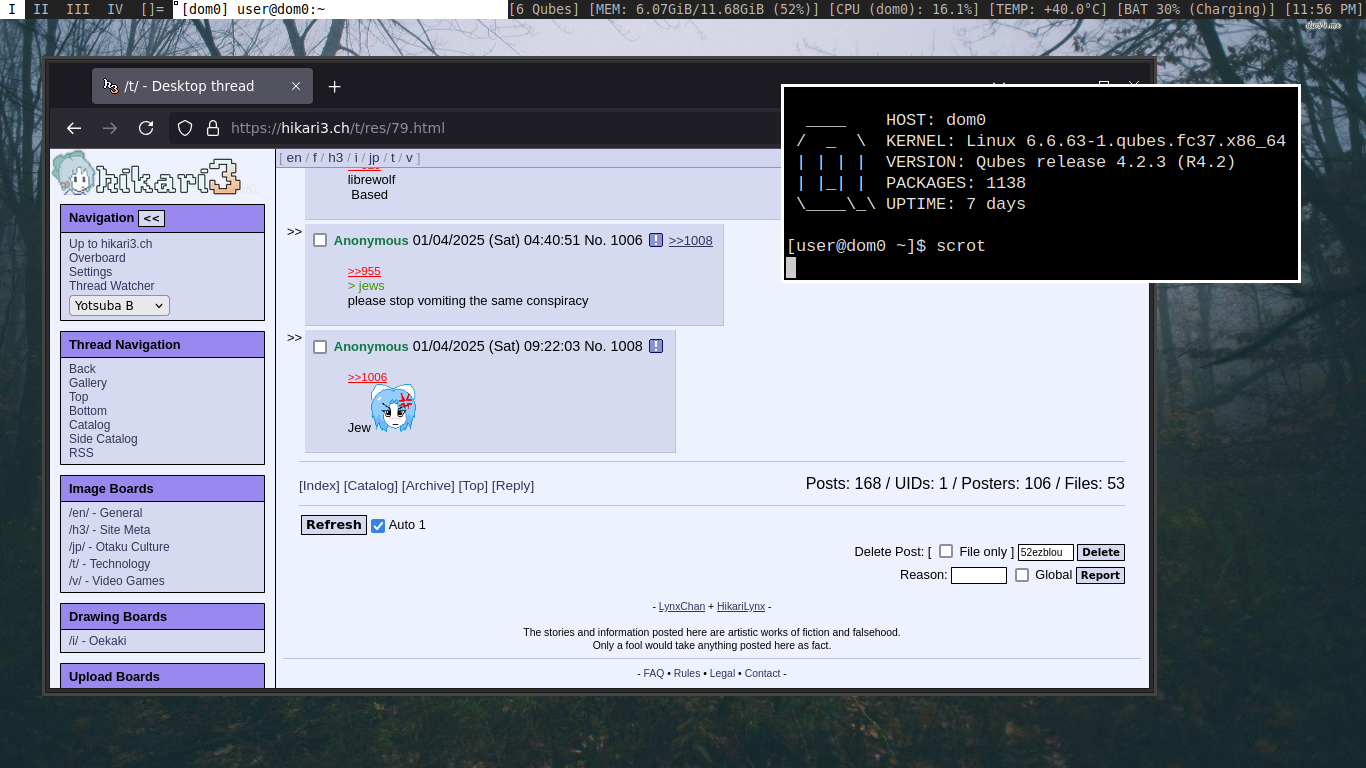Open the Catalog link in Thread Navigation
Screen dimensions: 1366x768
[89, 425]
